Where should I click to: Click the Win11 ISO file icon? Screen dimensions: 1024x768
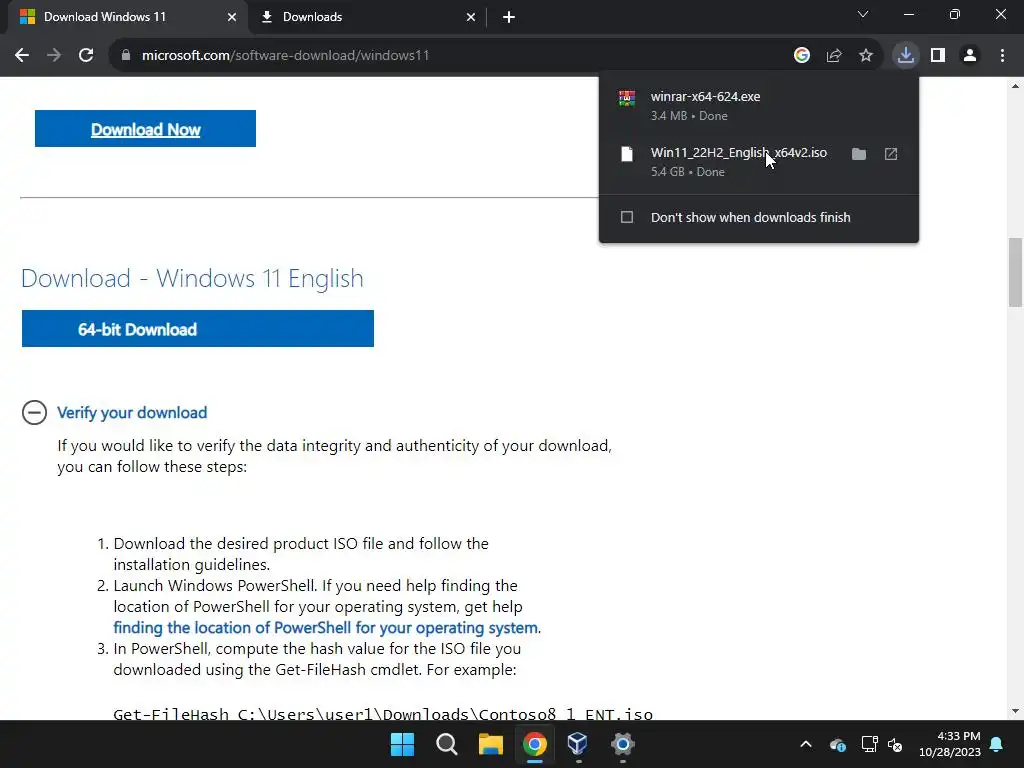[x=627, y=154]
